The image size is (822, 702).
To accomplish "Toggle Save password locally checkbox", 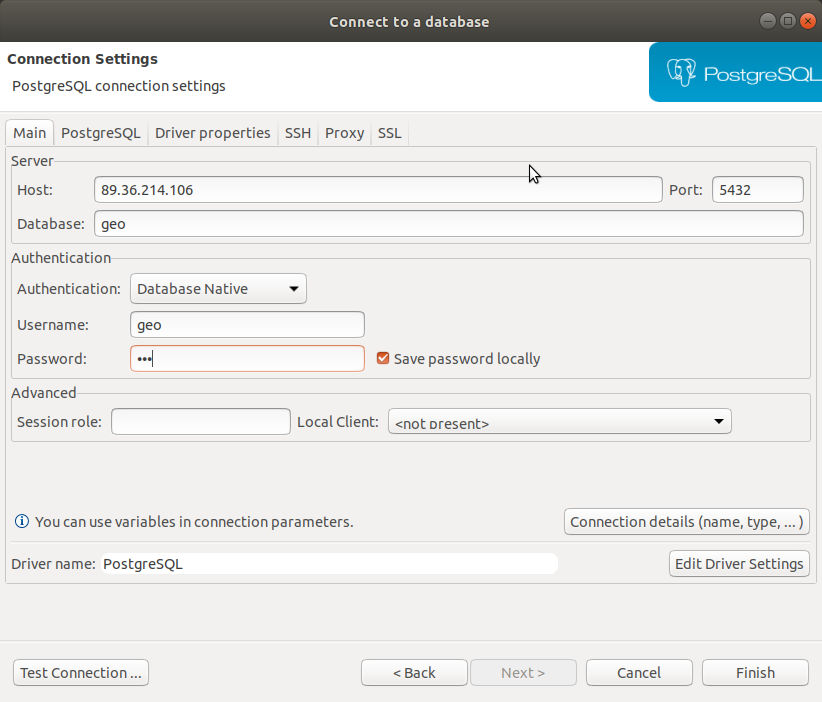I will click(x=383, y=359).
